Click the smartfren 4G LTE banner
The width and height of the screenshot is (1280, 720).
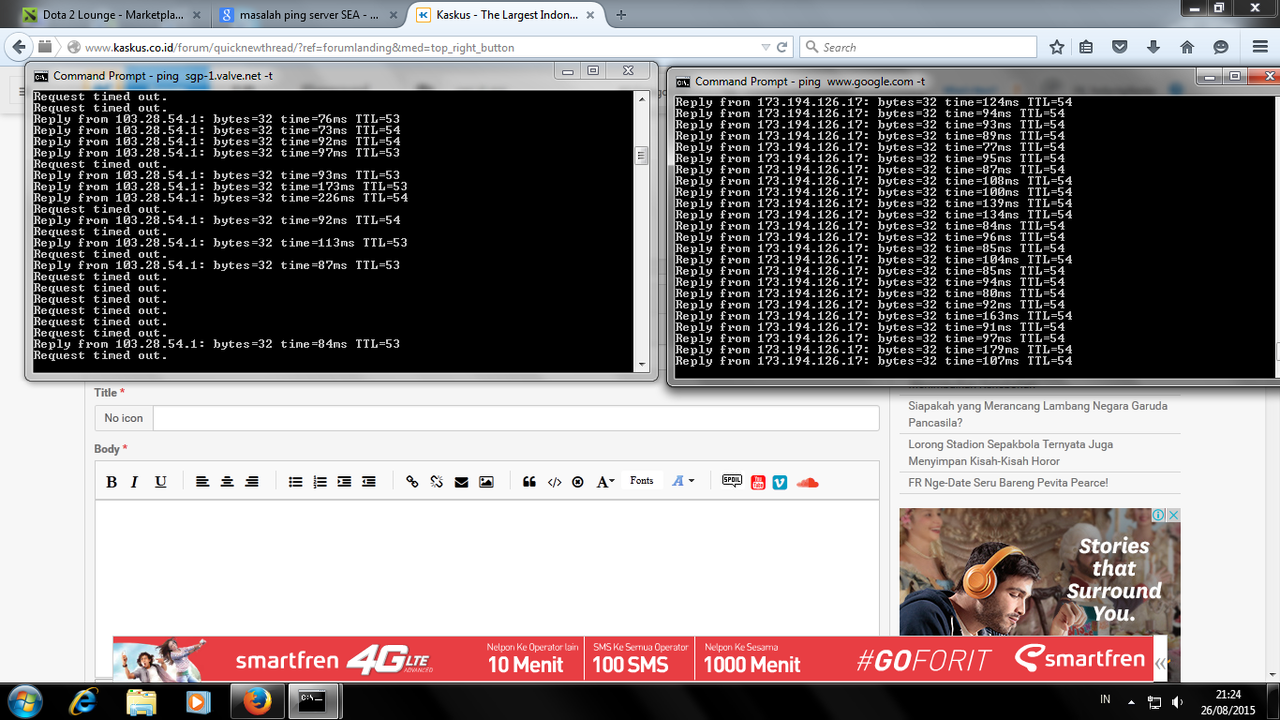tap(632, 659)
